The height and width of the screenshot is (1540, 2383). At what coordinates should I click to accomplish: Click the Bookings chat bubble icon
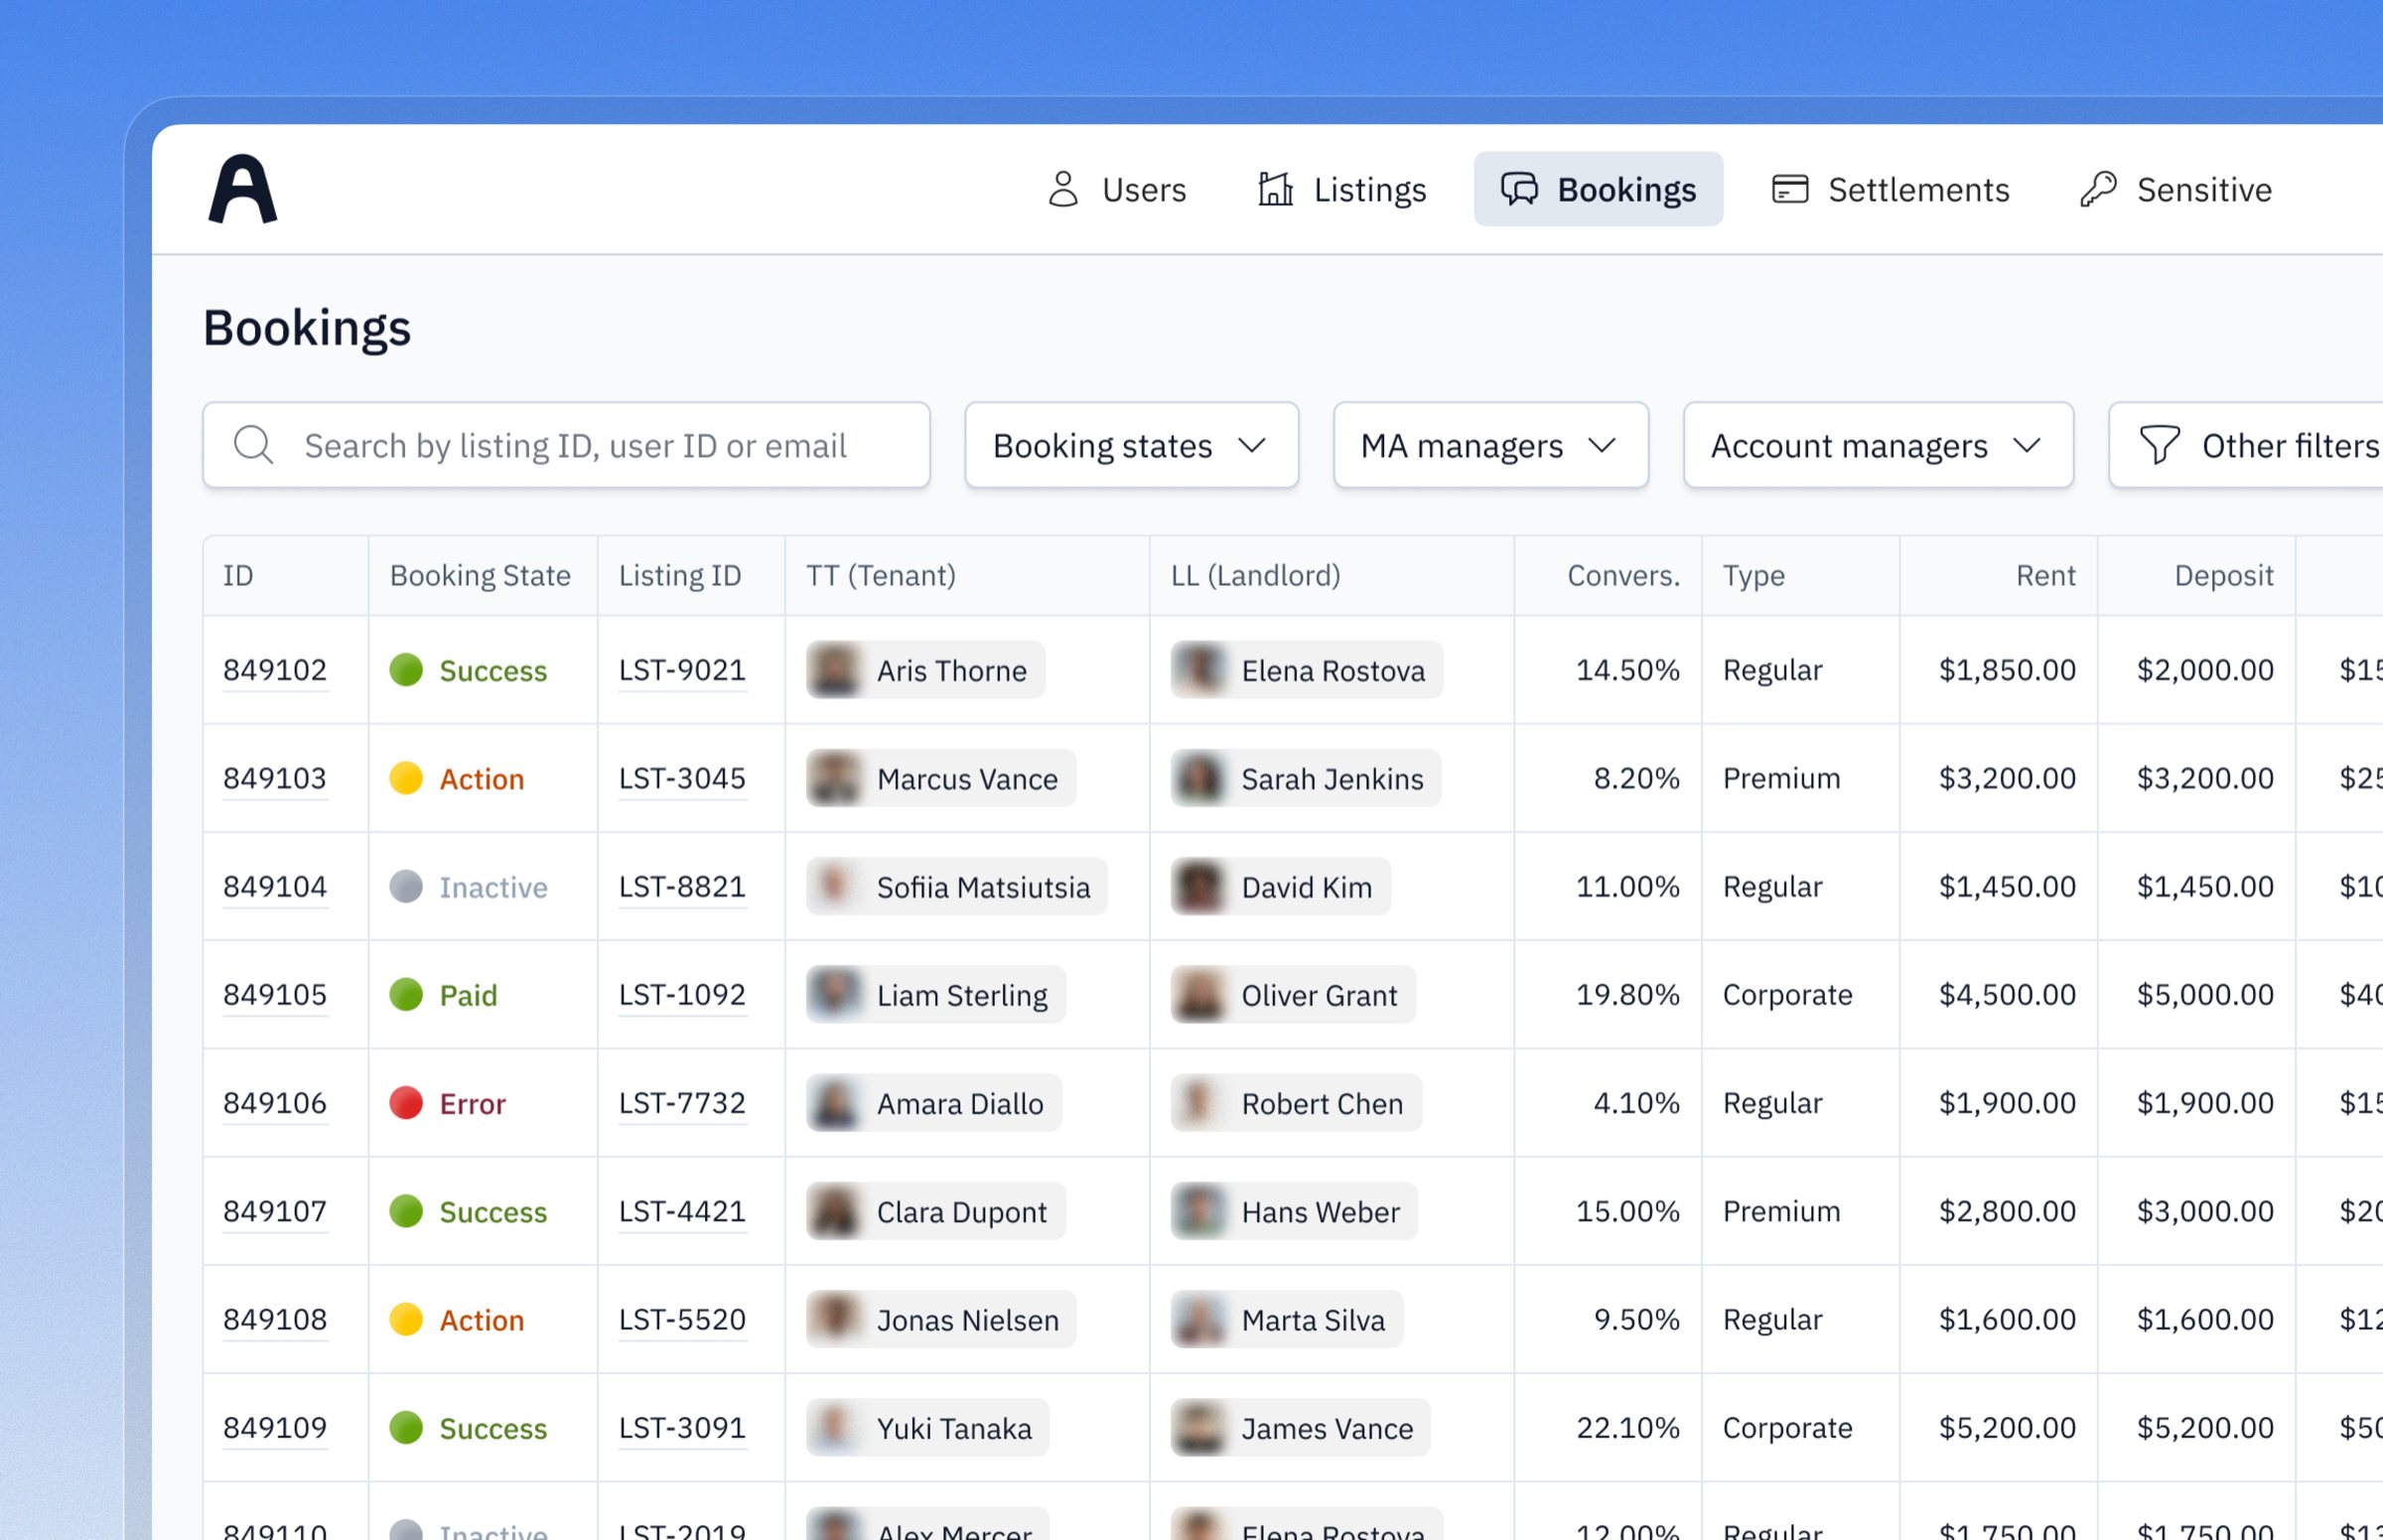pos(1519,189)
